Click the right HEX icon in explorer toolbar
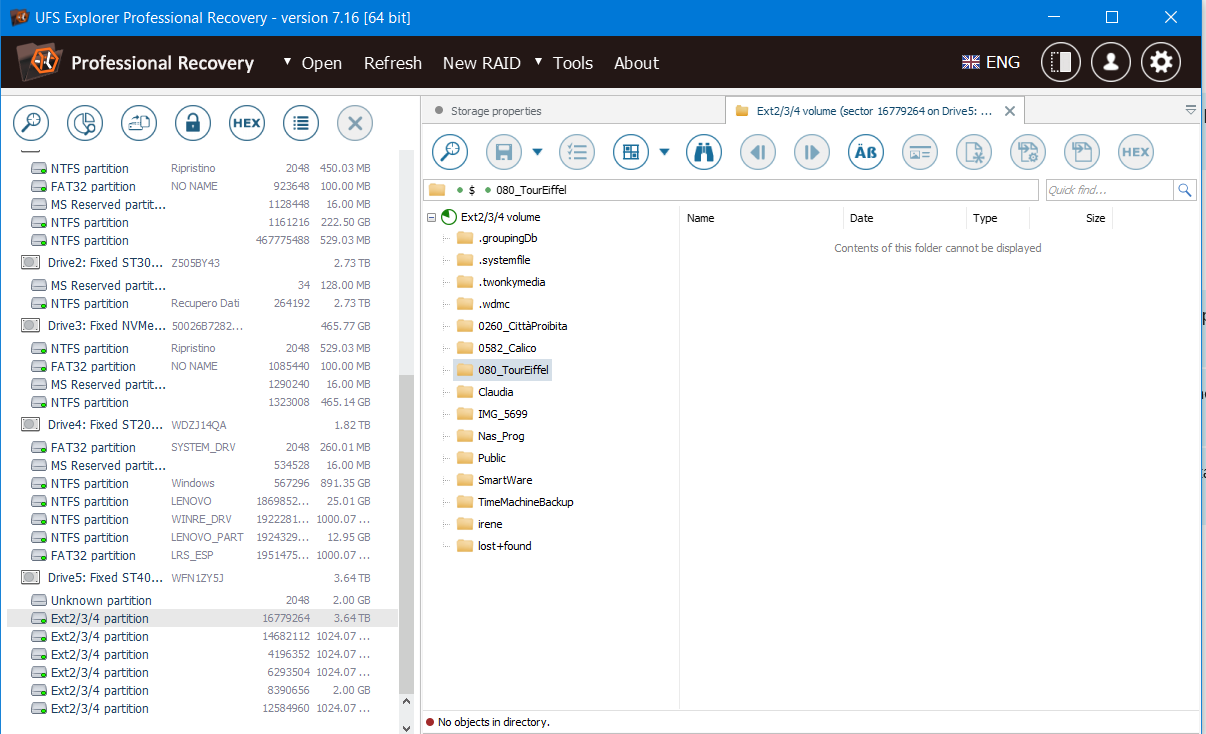The width and height of the screenshot is (1206, 734). point(1136,152)
